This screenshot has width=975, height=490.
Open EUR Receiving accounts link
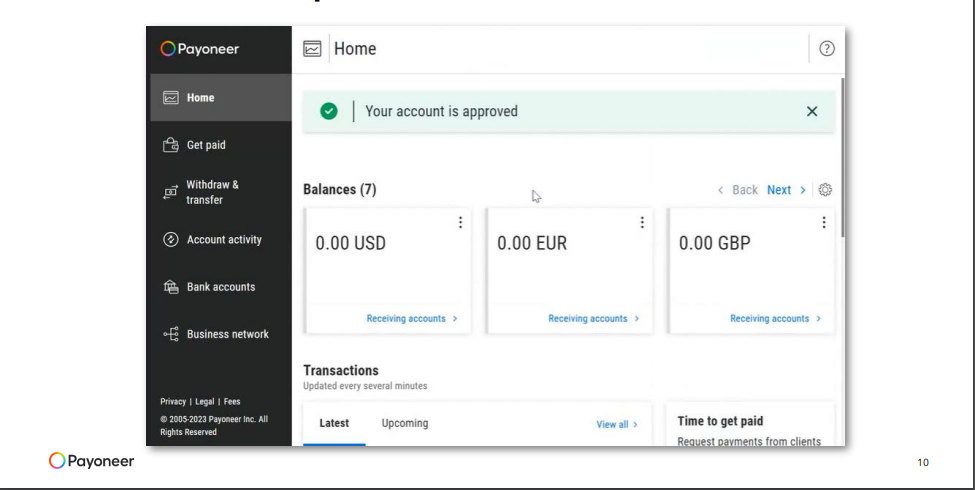click(x=593, y=318)
